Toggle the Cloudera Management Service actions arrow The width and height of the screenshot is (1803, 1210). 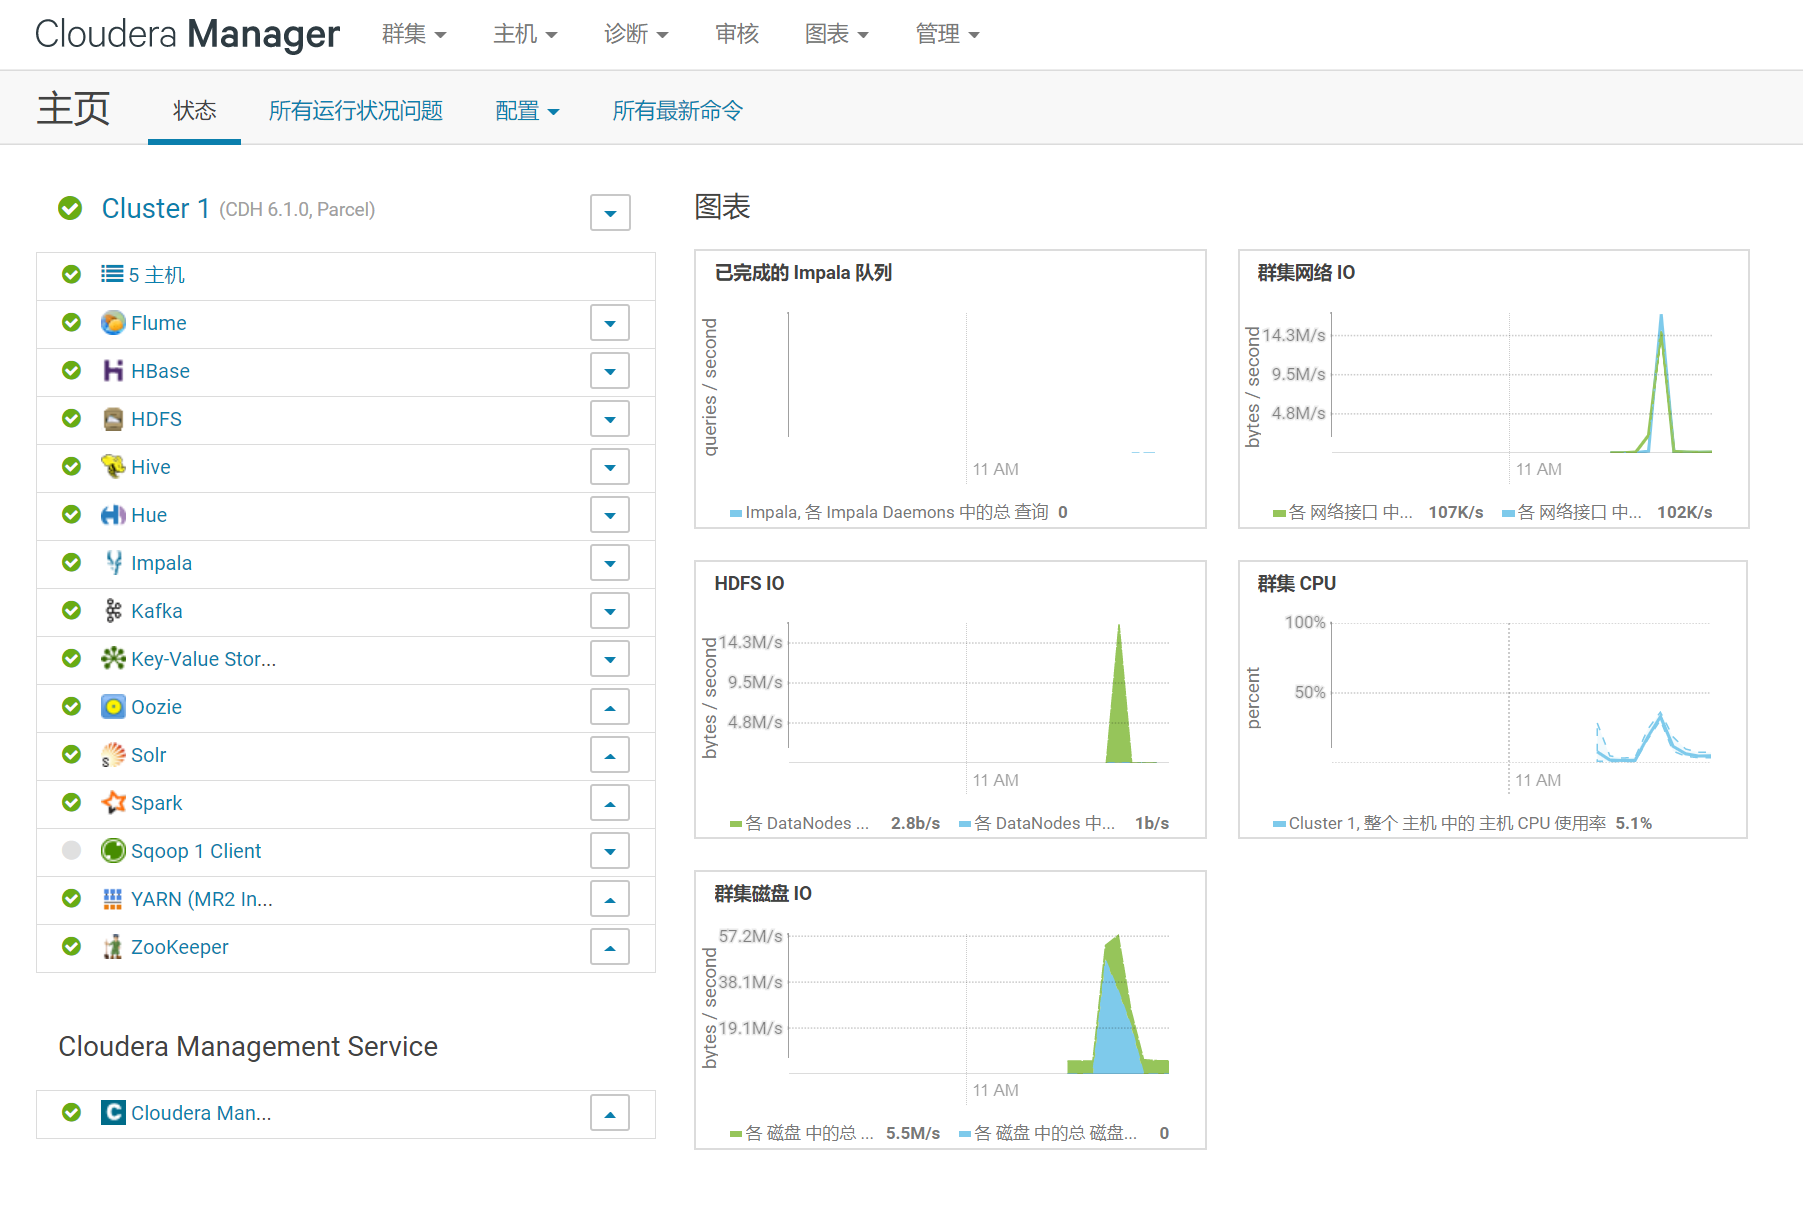point(610,1113)
